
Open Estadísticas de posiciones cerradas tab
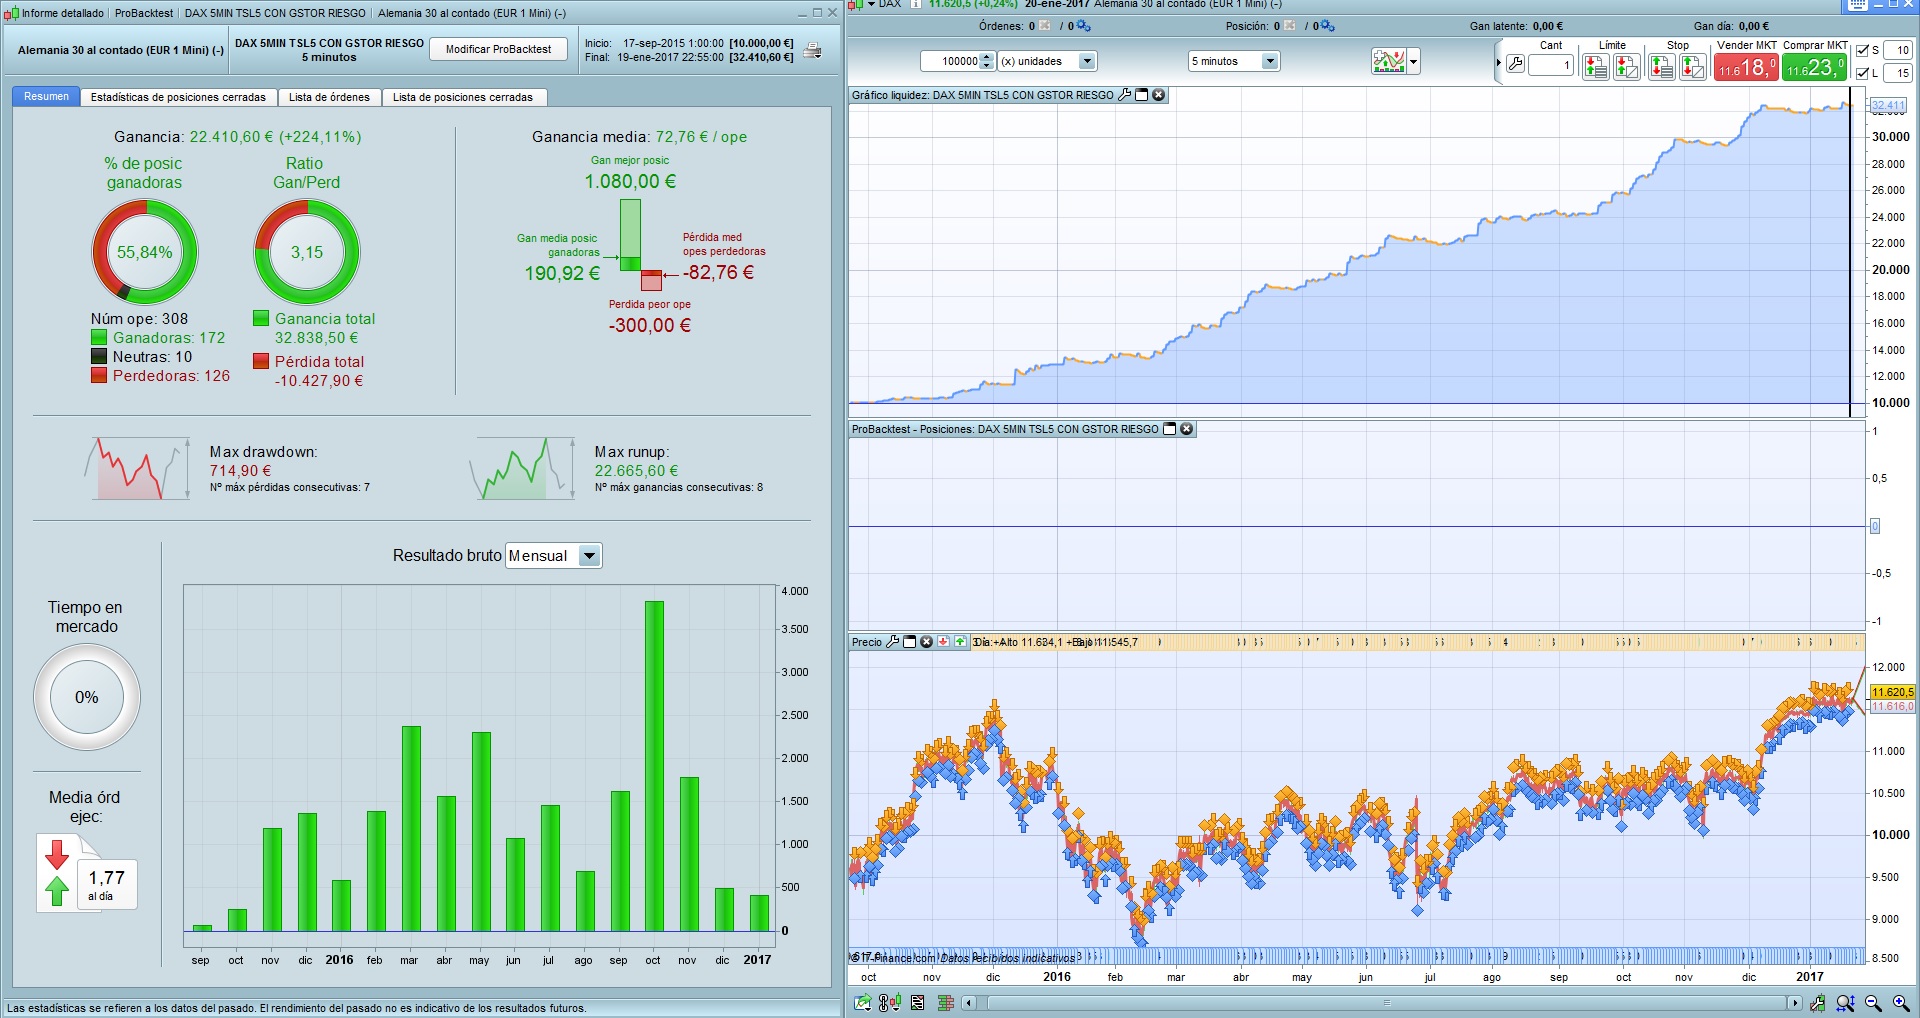[x=178, y=97]
